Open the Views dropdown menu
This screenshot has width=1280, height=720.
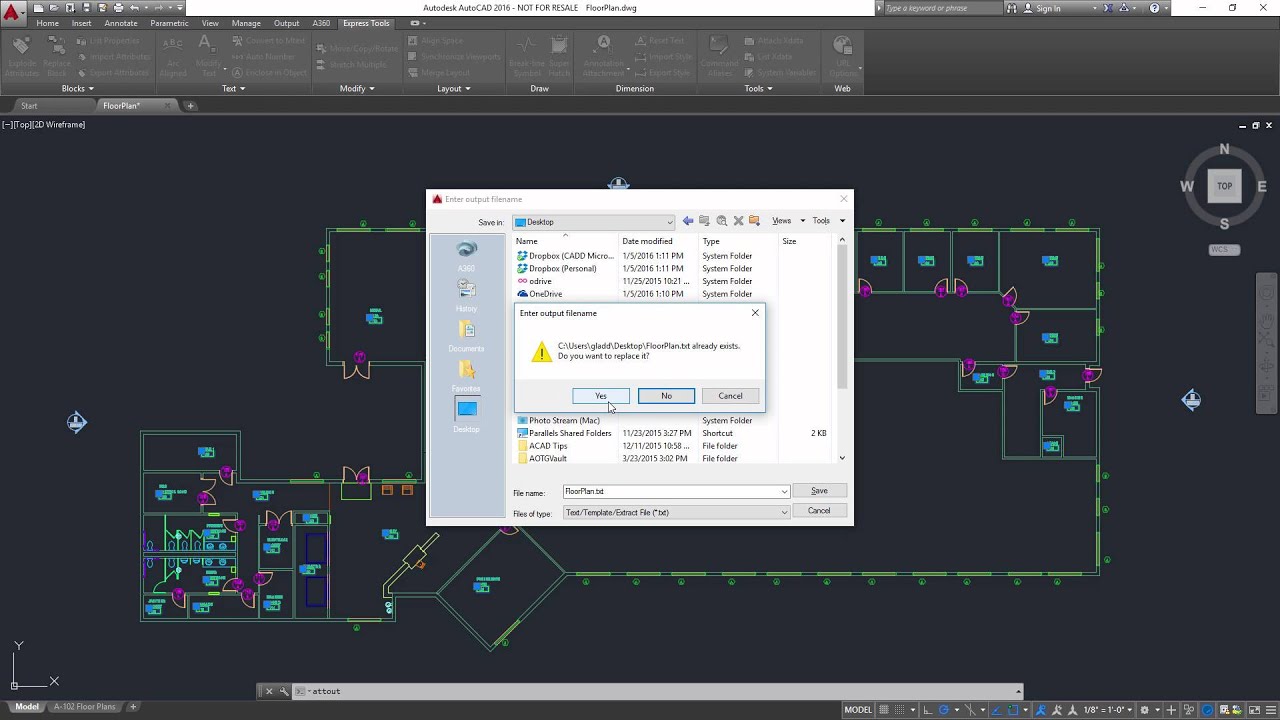click(x=788, y=221)
